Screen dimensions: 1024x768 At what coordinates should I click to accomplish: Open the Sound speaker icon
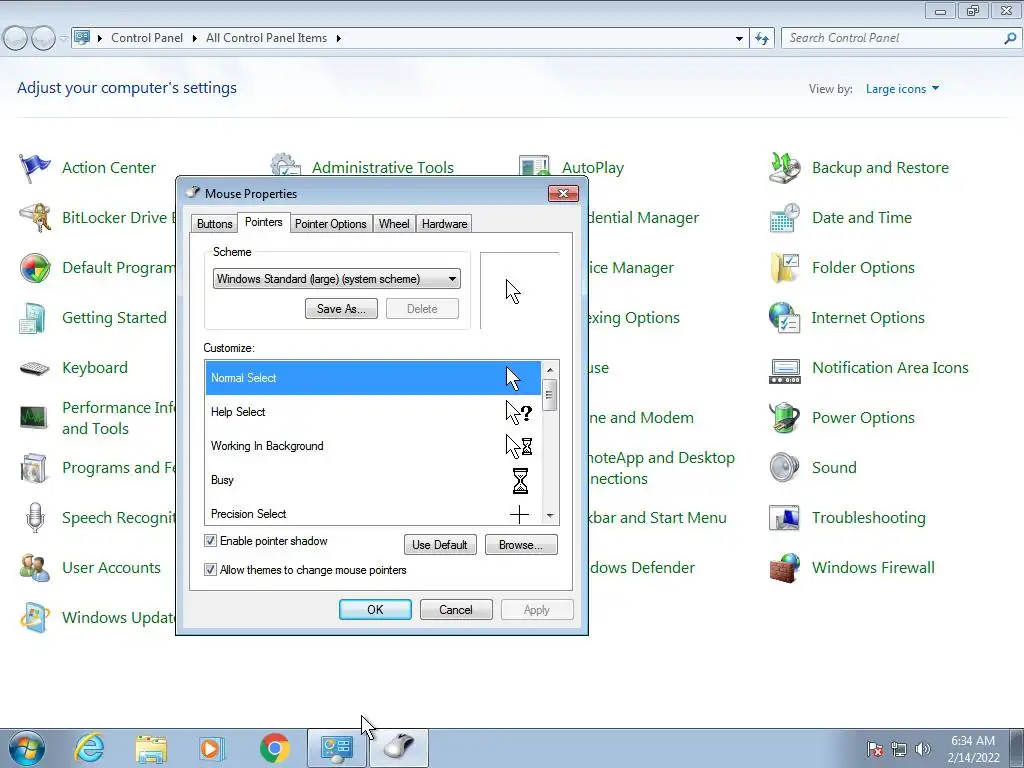784,468
